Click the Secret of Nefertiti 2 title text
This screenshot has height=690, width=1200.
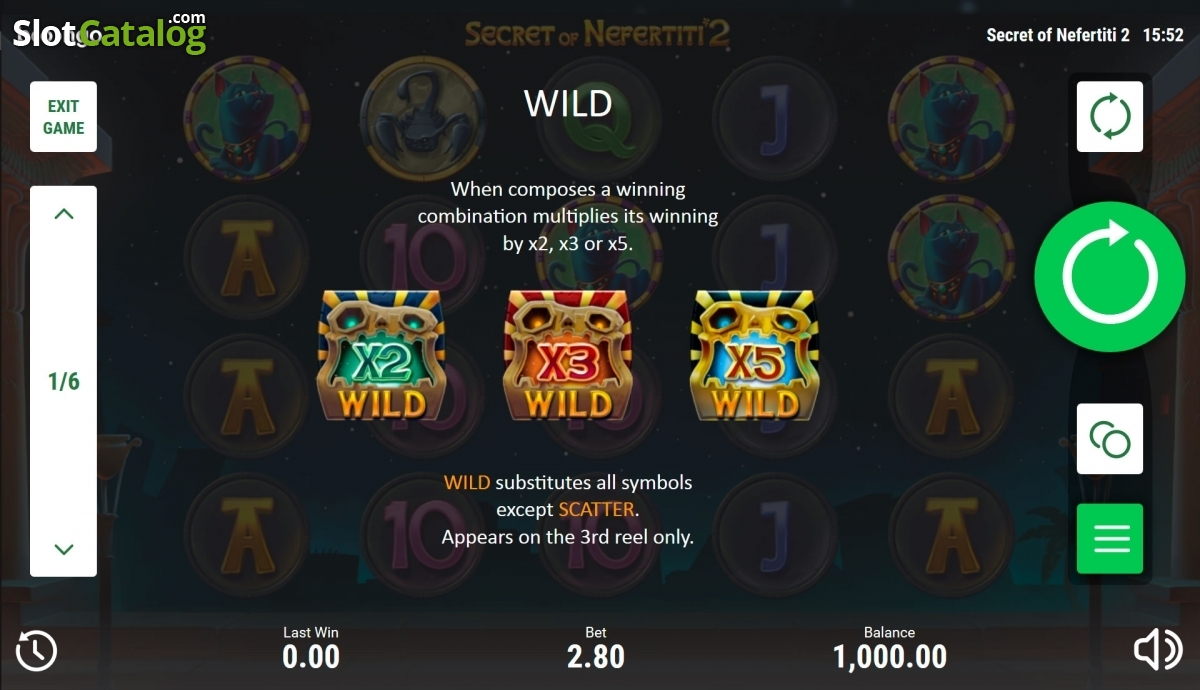pyautogui.click(x=1058, y=35)
